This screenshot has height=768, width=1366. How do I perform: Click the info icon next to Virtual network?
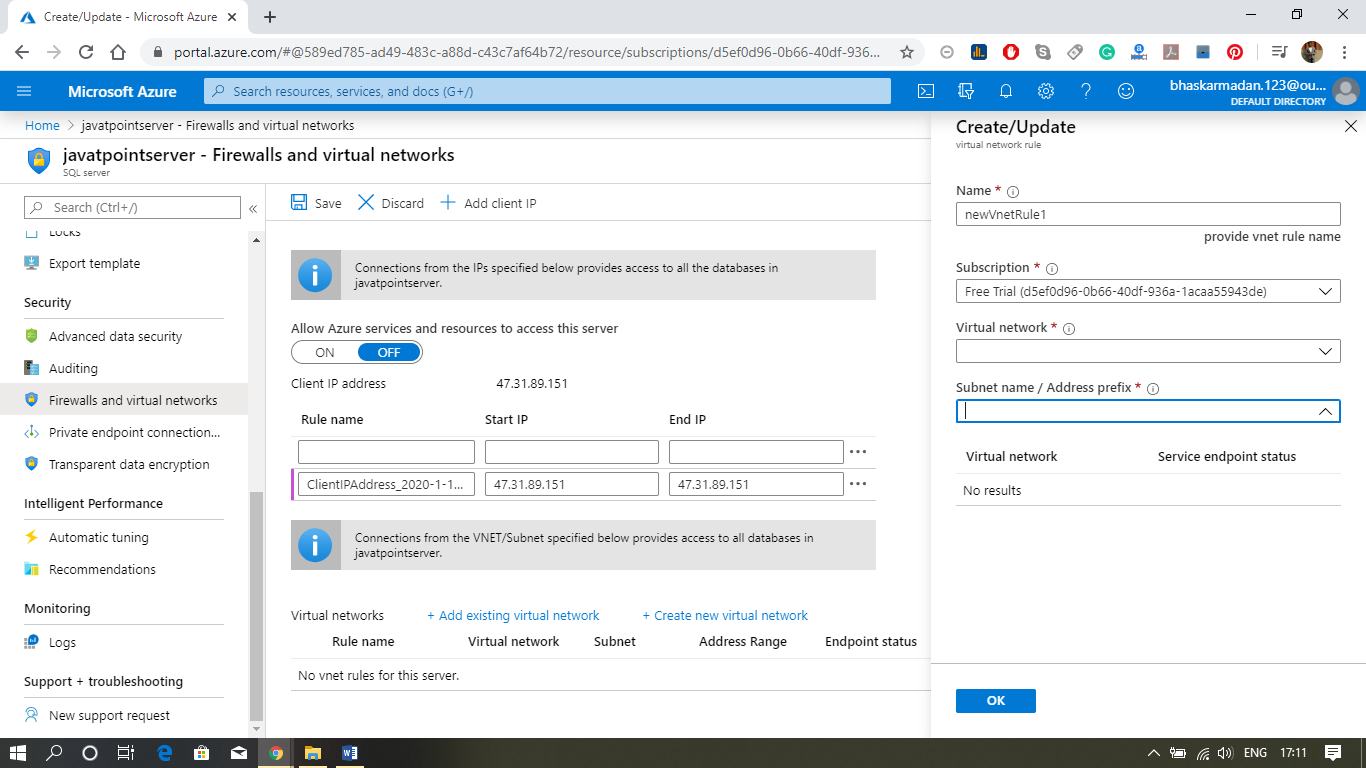click(x=1069, y=328)
